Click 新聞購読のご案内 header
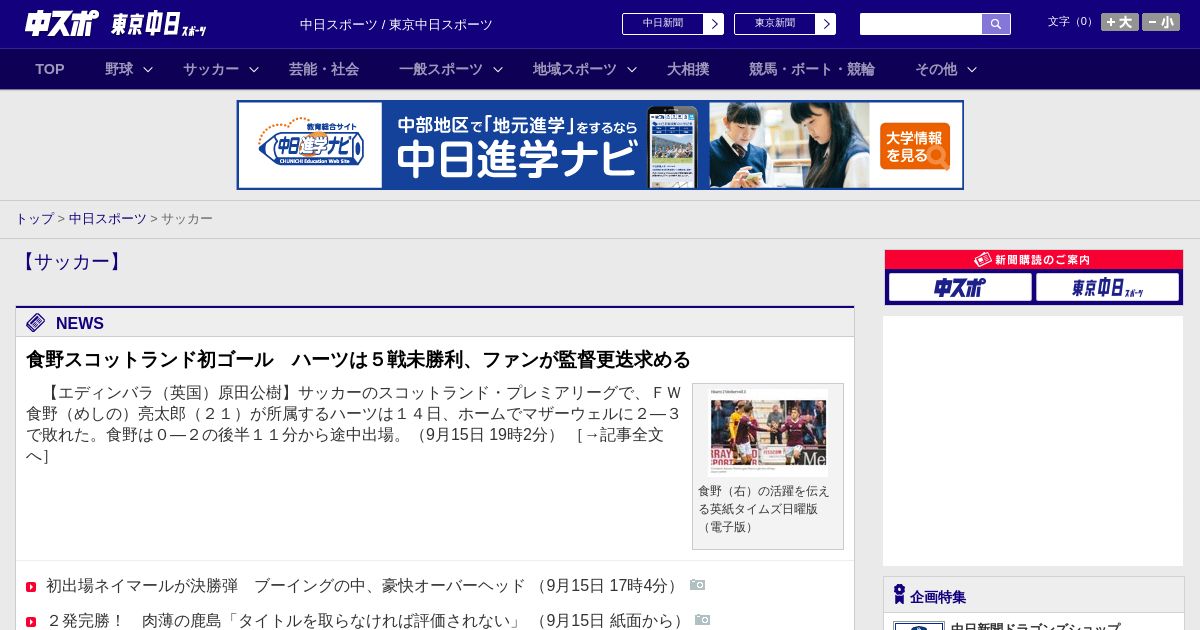This screenshot has width=1200, height=630. 1034,260
